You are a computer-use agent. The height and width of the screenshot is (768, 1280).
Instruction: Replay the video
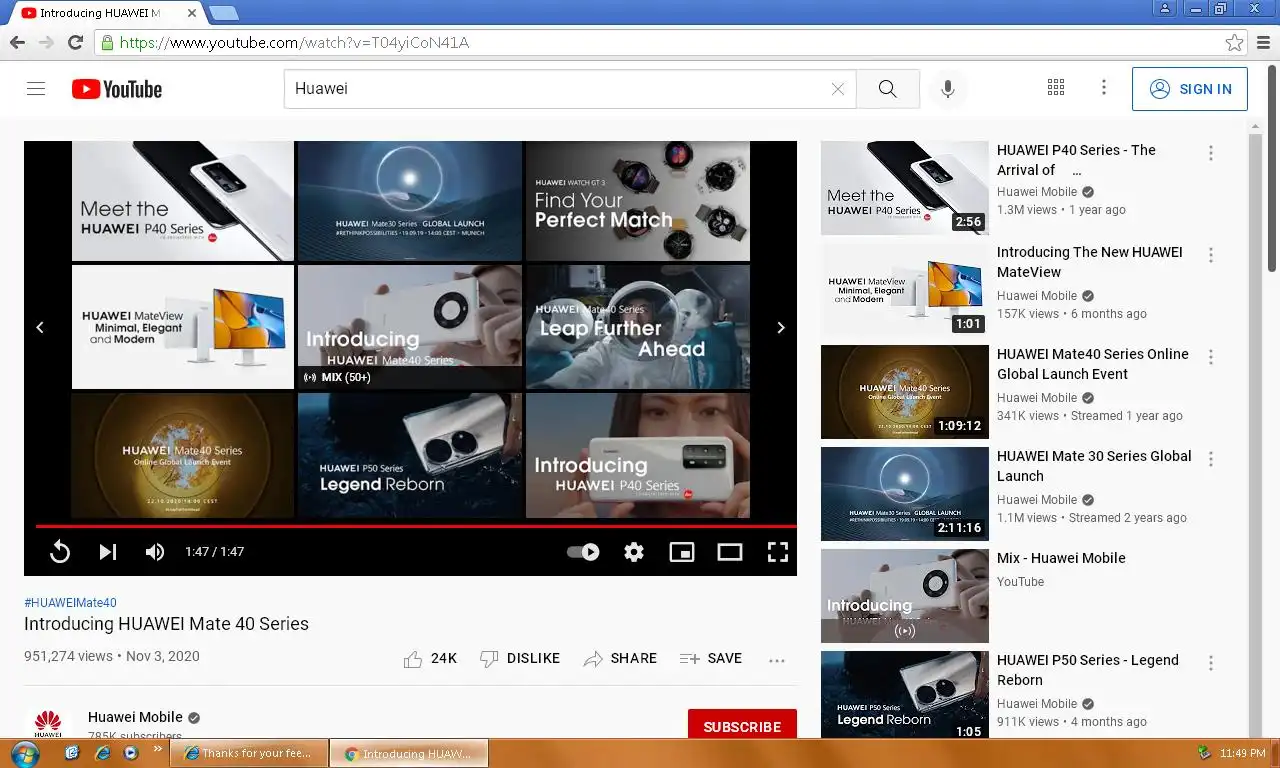click(x=60, y=552)
